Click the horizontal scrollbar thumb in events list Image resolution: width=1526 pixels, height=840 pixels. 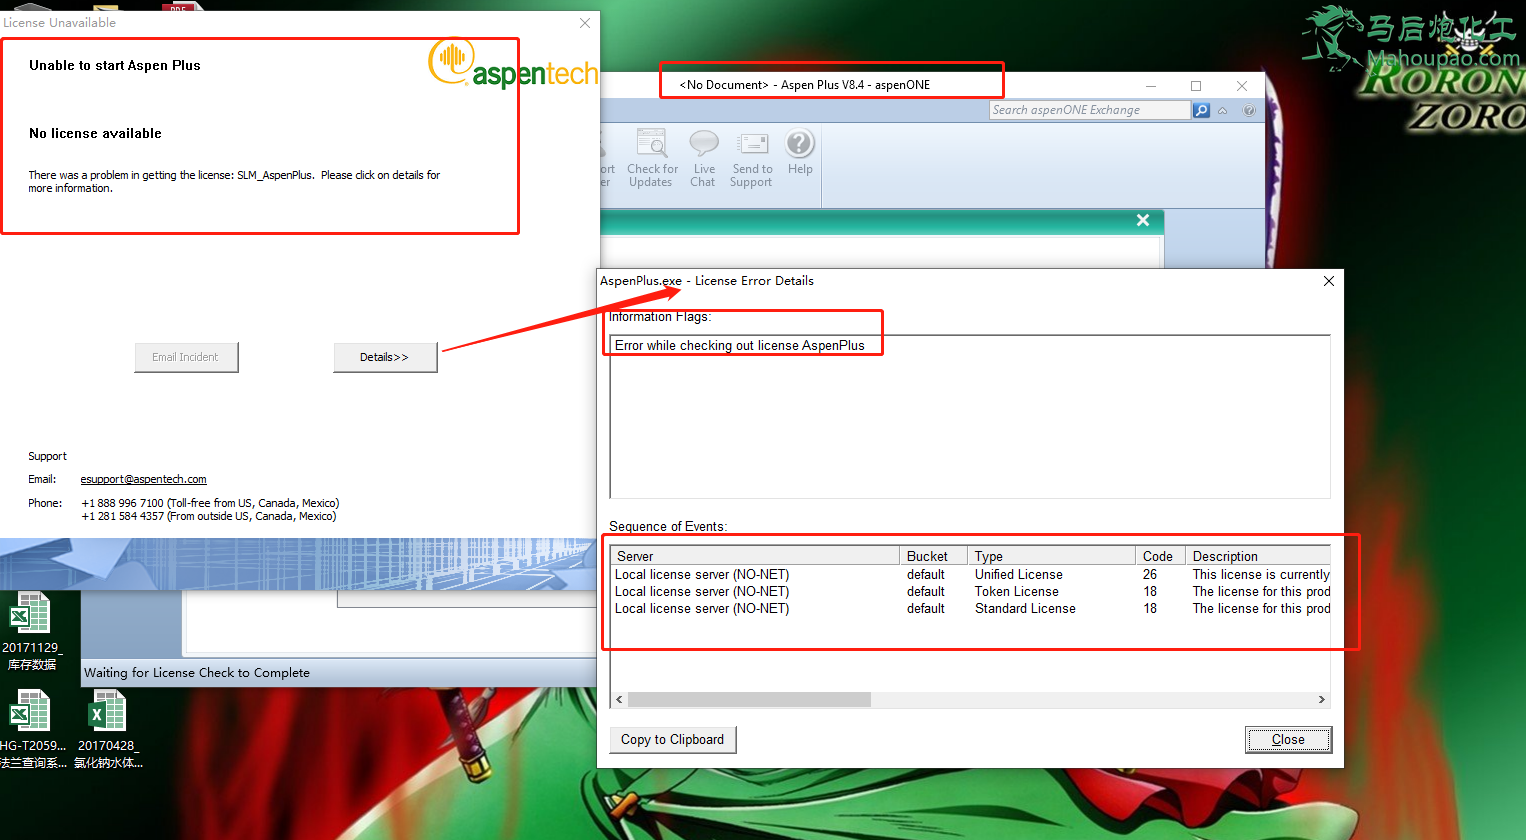point(749,700)
